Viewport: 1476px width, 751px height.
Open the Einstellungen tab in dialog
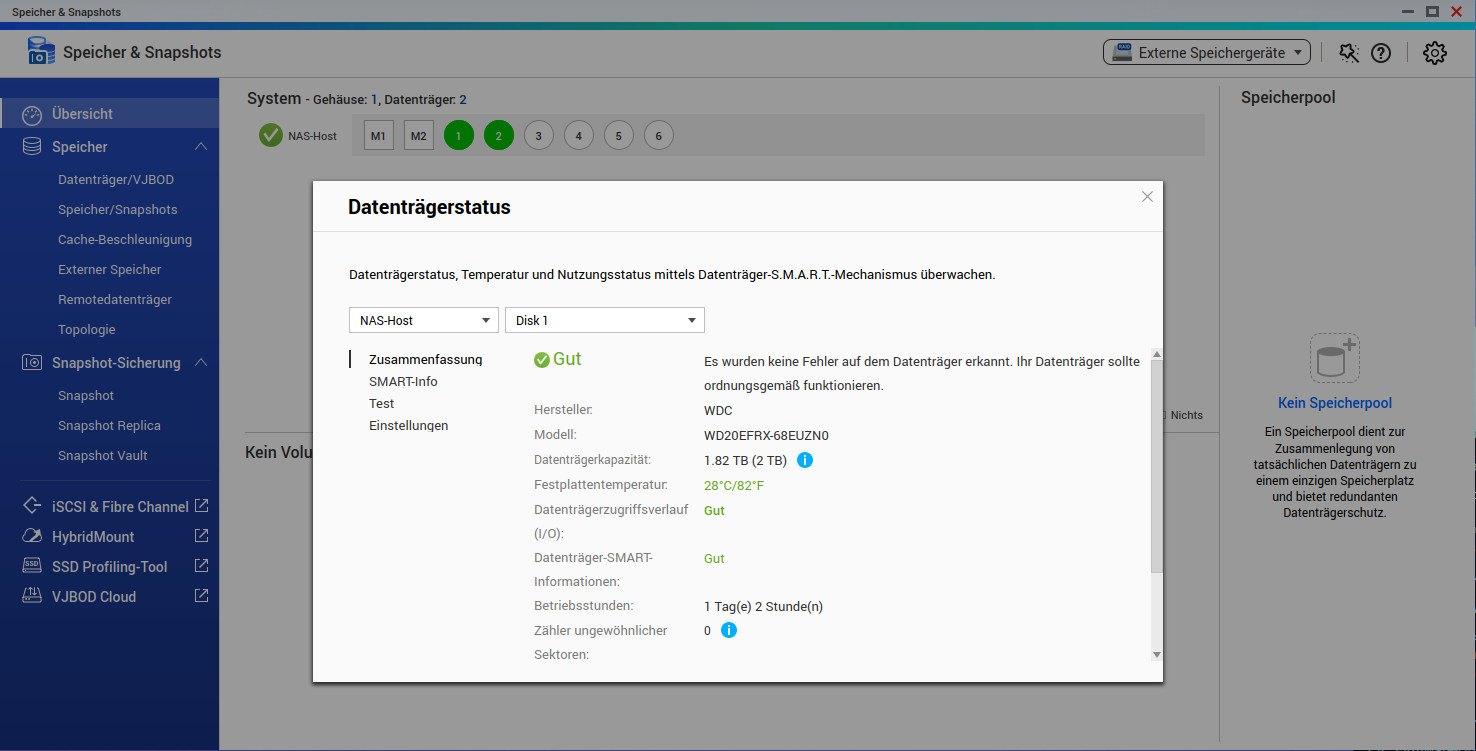point(408,425)
